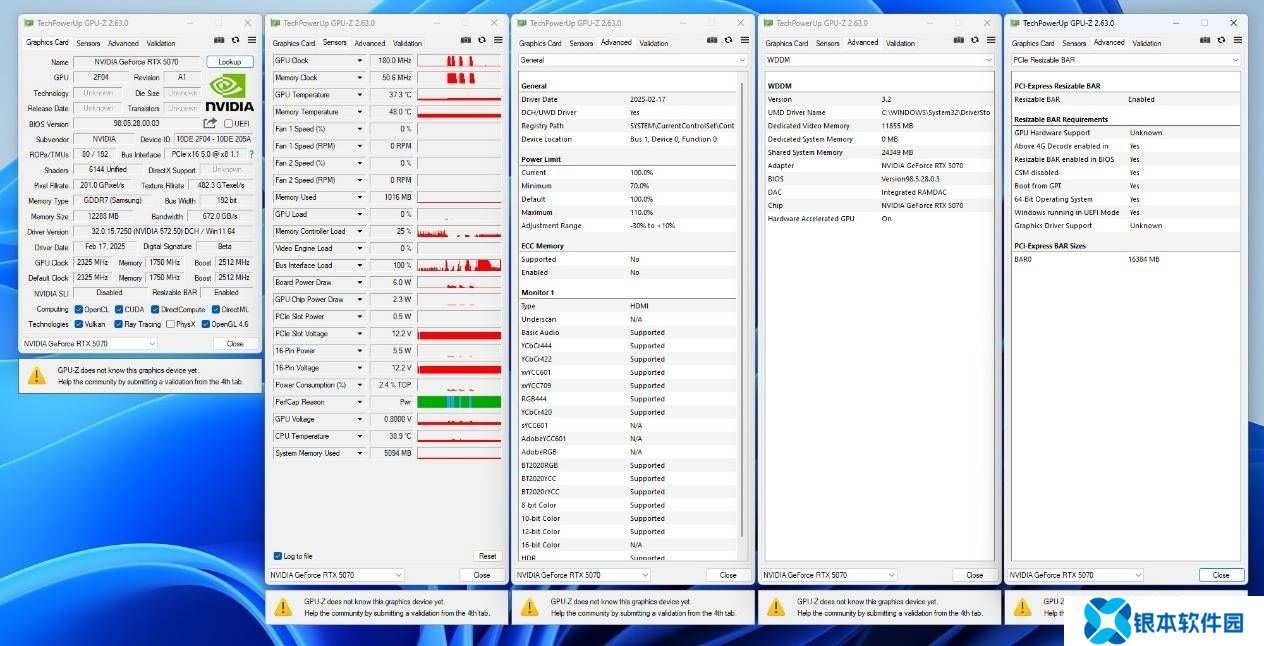1264x646 pixels.
Task: Click the warning icon below the Sensors window
Action: click(283, 606)
